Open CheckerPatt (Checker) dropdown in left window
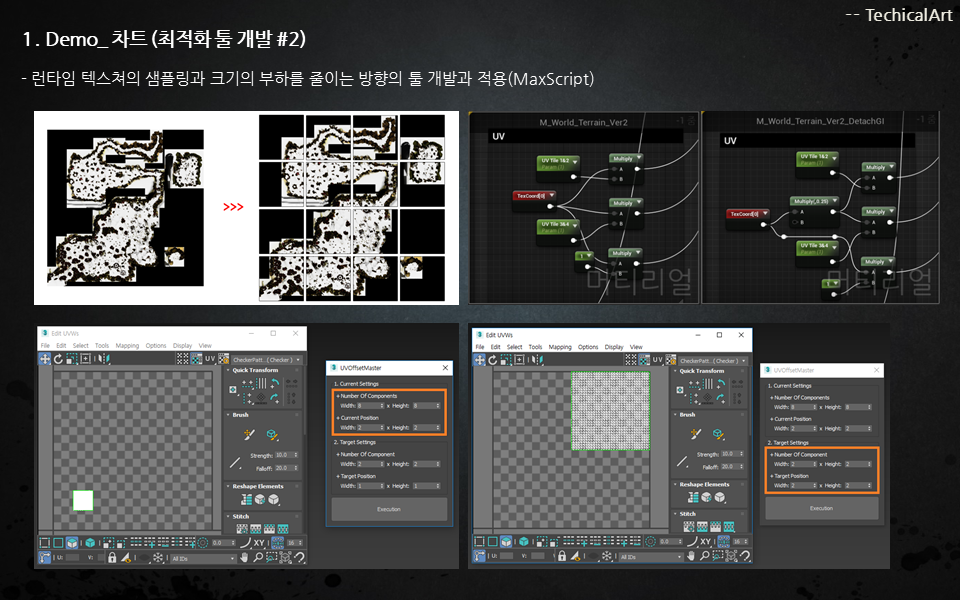This screenshot has height=600, width=960. pyautogui.click(x=266, y=360)
